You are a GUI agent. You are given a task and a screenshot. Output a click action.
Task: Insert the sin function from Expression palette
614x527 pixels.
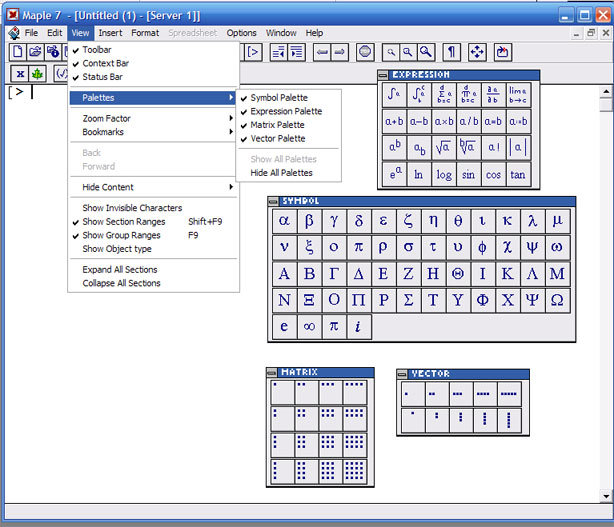pos(468,174)
